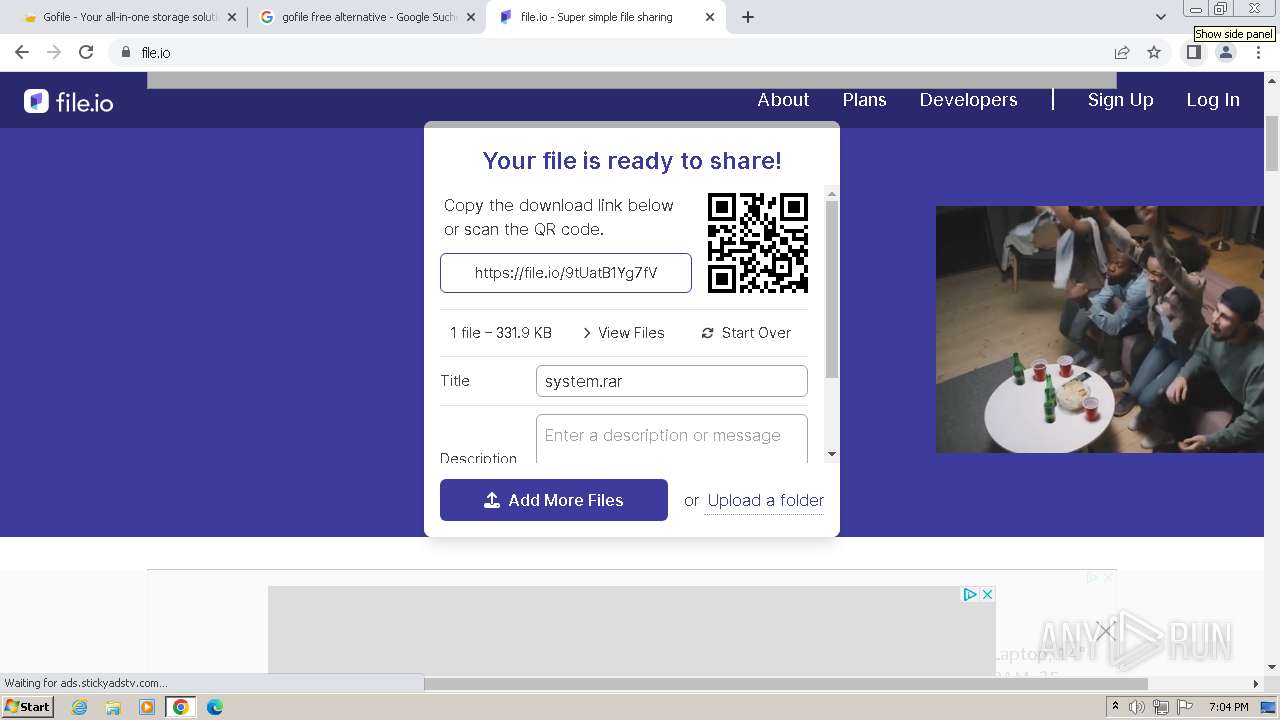The height and width of the screenshot is (720, 1280).
Task: Open the Developers page
Action: tap(968, 100)
